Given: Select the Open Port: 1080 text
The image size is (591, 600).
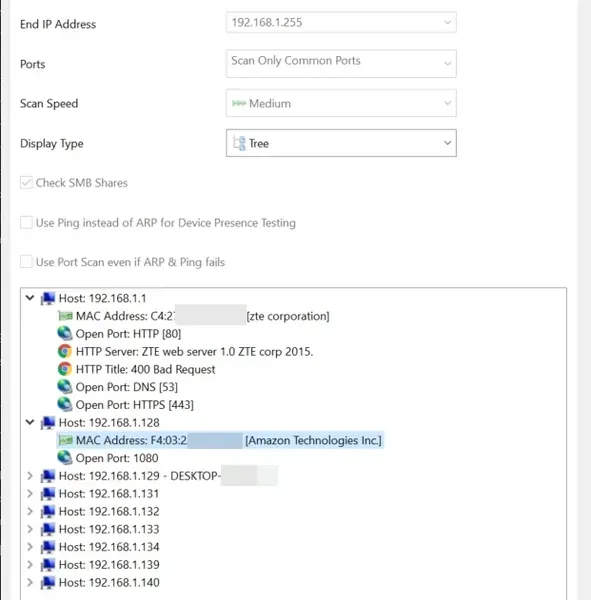Looking at the screenshot, I should (117, 458).
